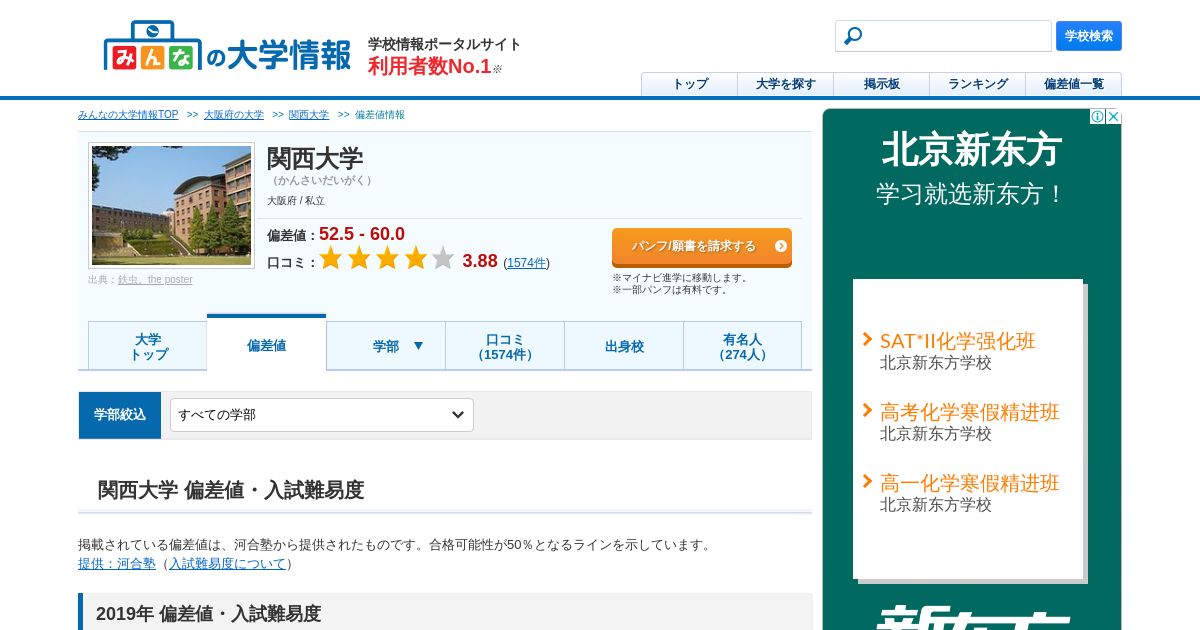Open the 提供：河合塾 link

click(x=117, y=564)
